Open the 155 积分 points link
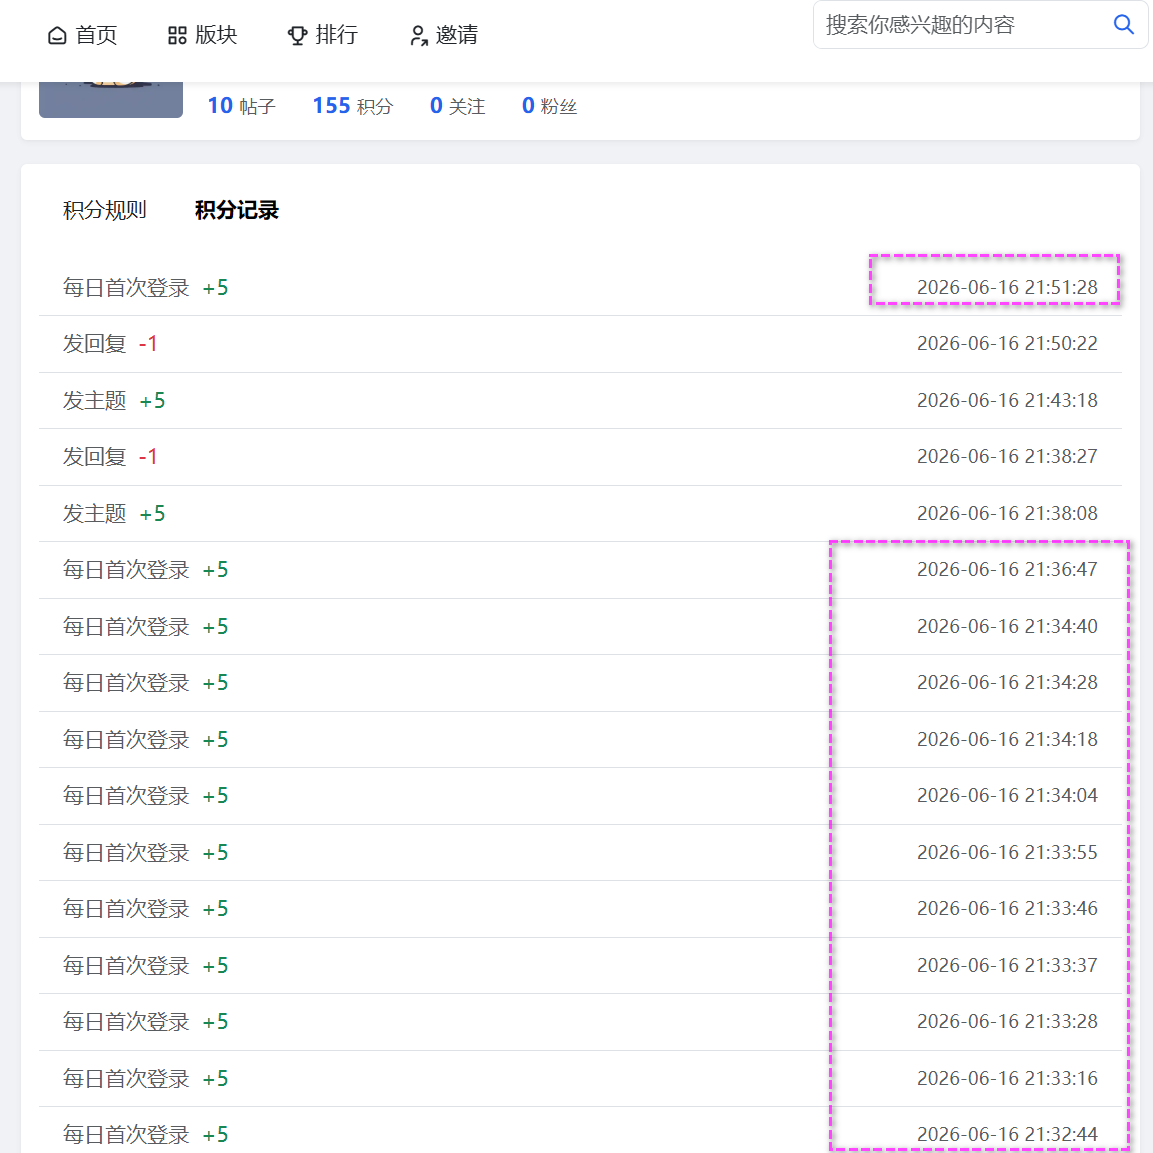 pyautogui.click(x=353, y=106)
